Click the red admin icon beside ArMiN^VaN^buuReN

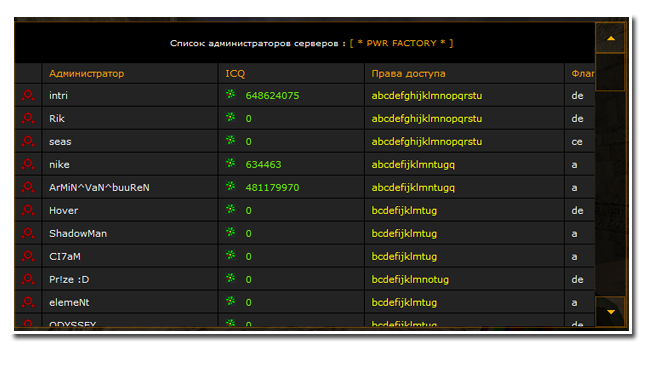coord(28,187)
